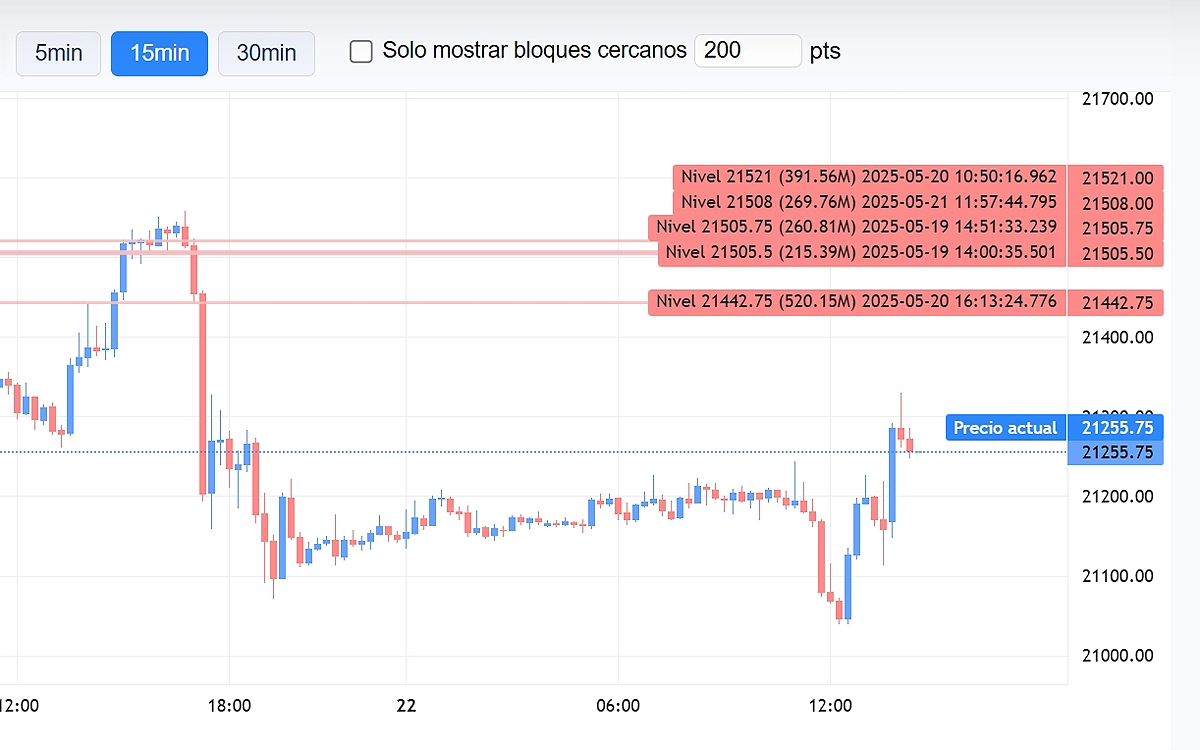Click the 22 date marker on time axis

coord(405,706)
